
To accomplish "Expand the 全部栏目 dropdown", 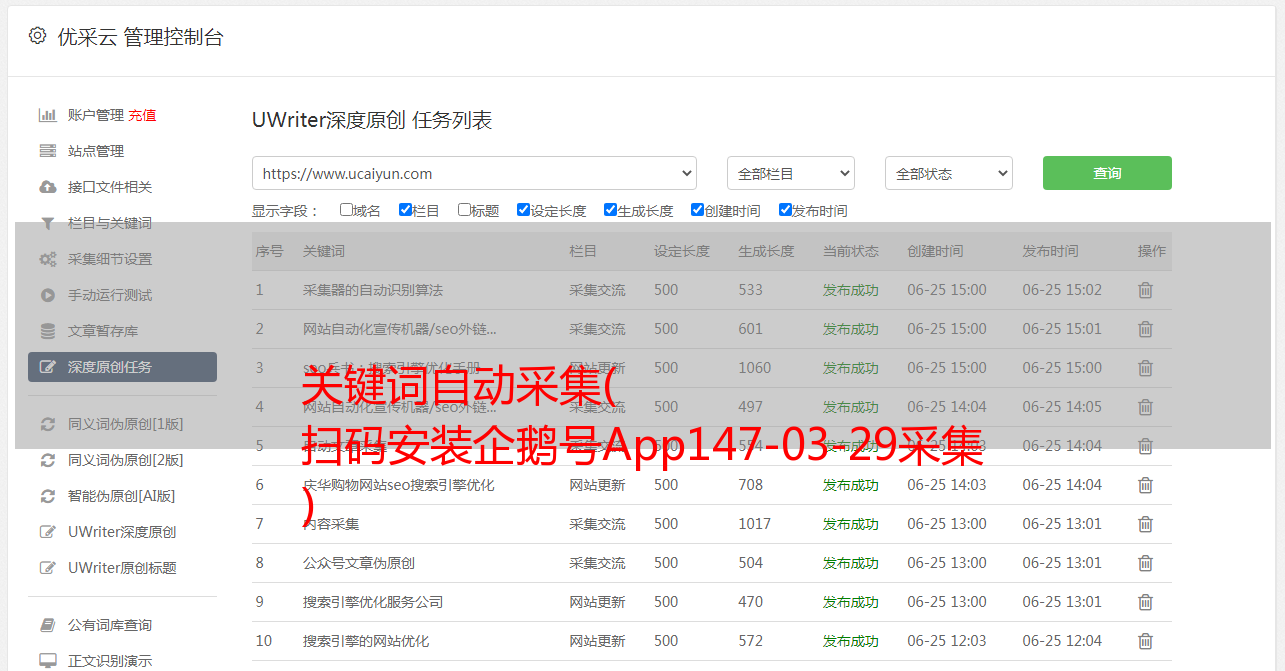I will tap(790, 173).
